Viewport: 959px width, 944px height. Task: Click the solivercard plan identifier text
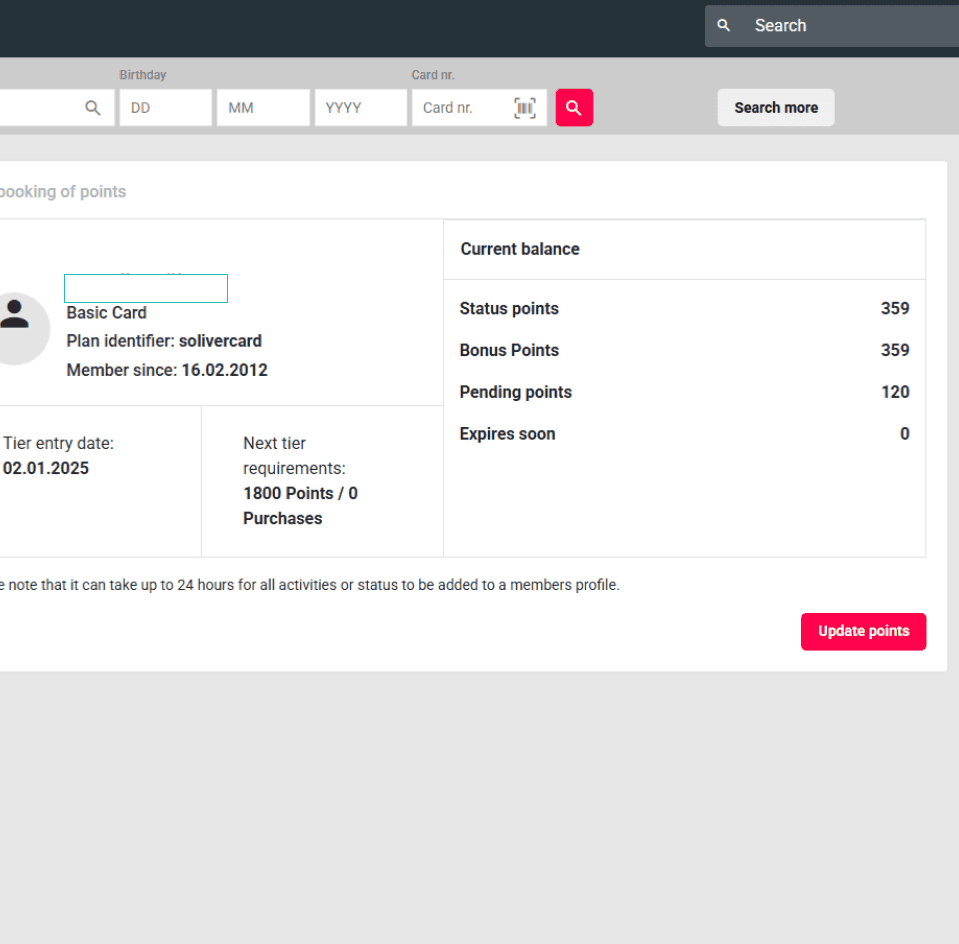pyautogui.click(x=220, y=340)
